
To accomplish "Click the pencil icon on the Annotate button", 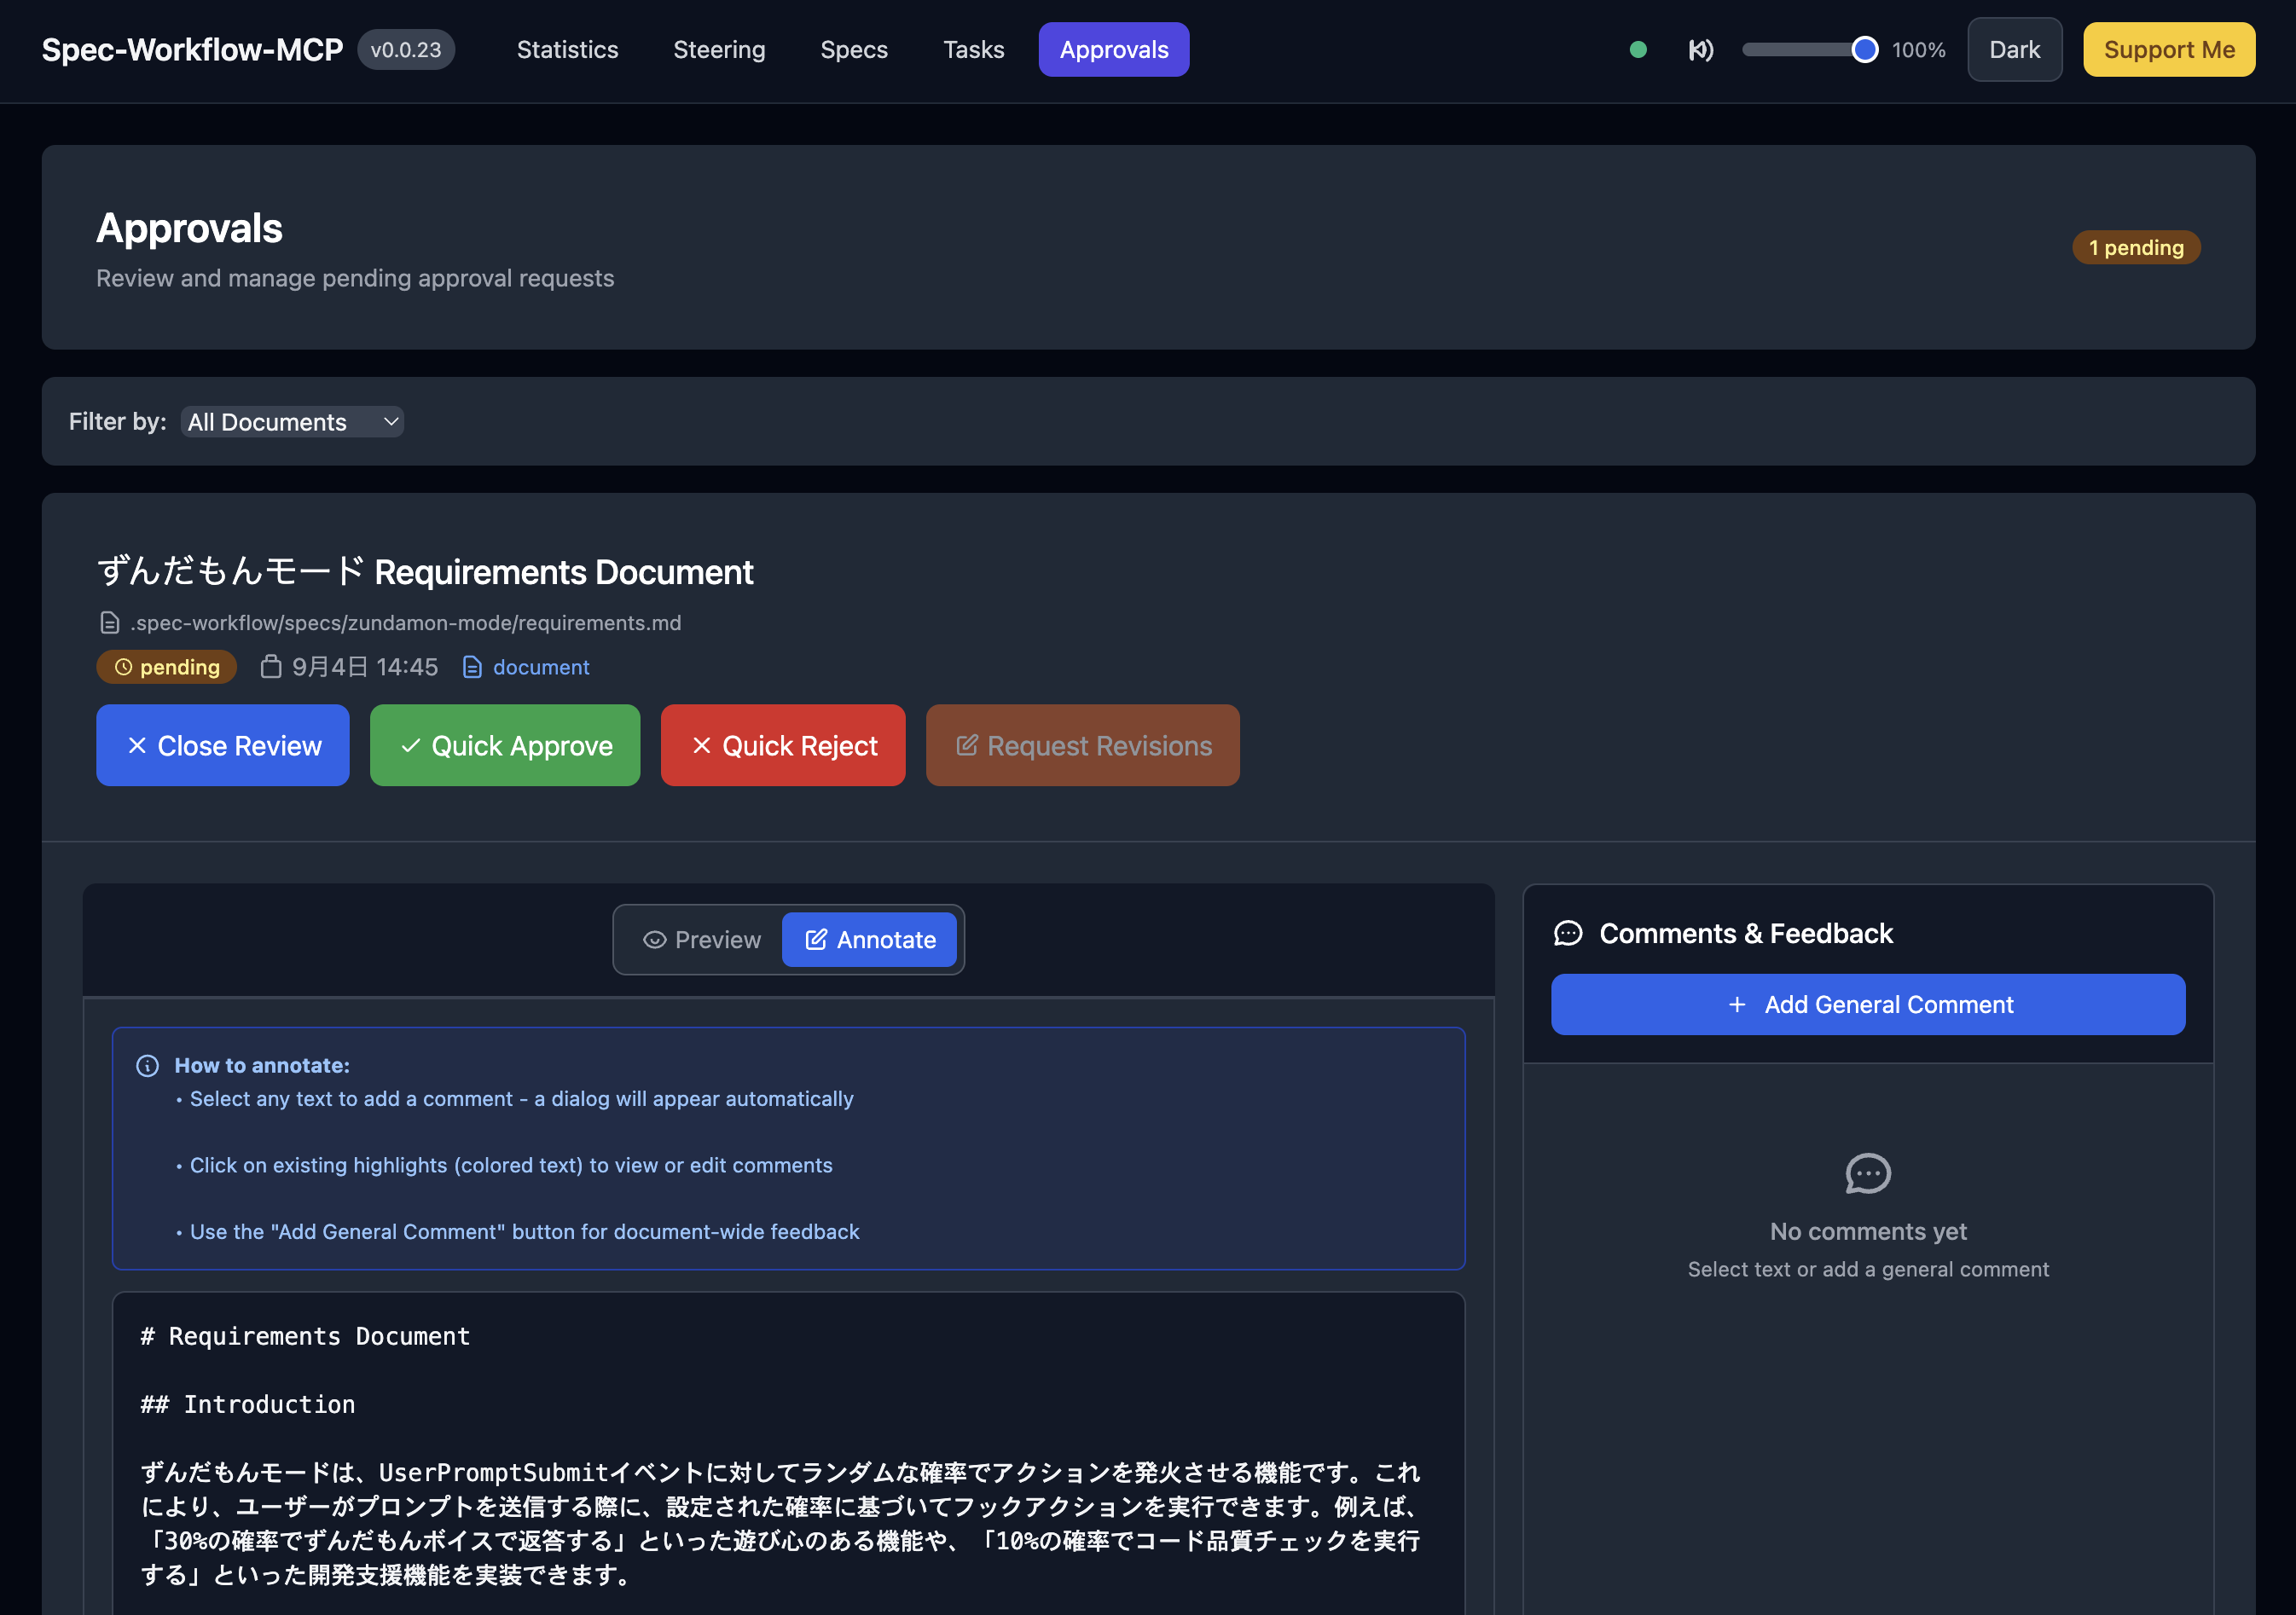I will click(x=816, y=940).
